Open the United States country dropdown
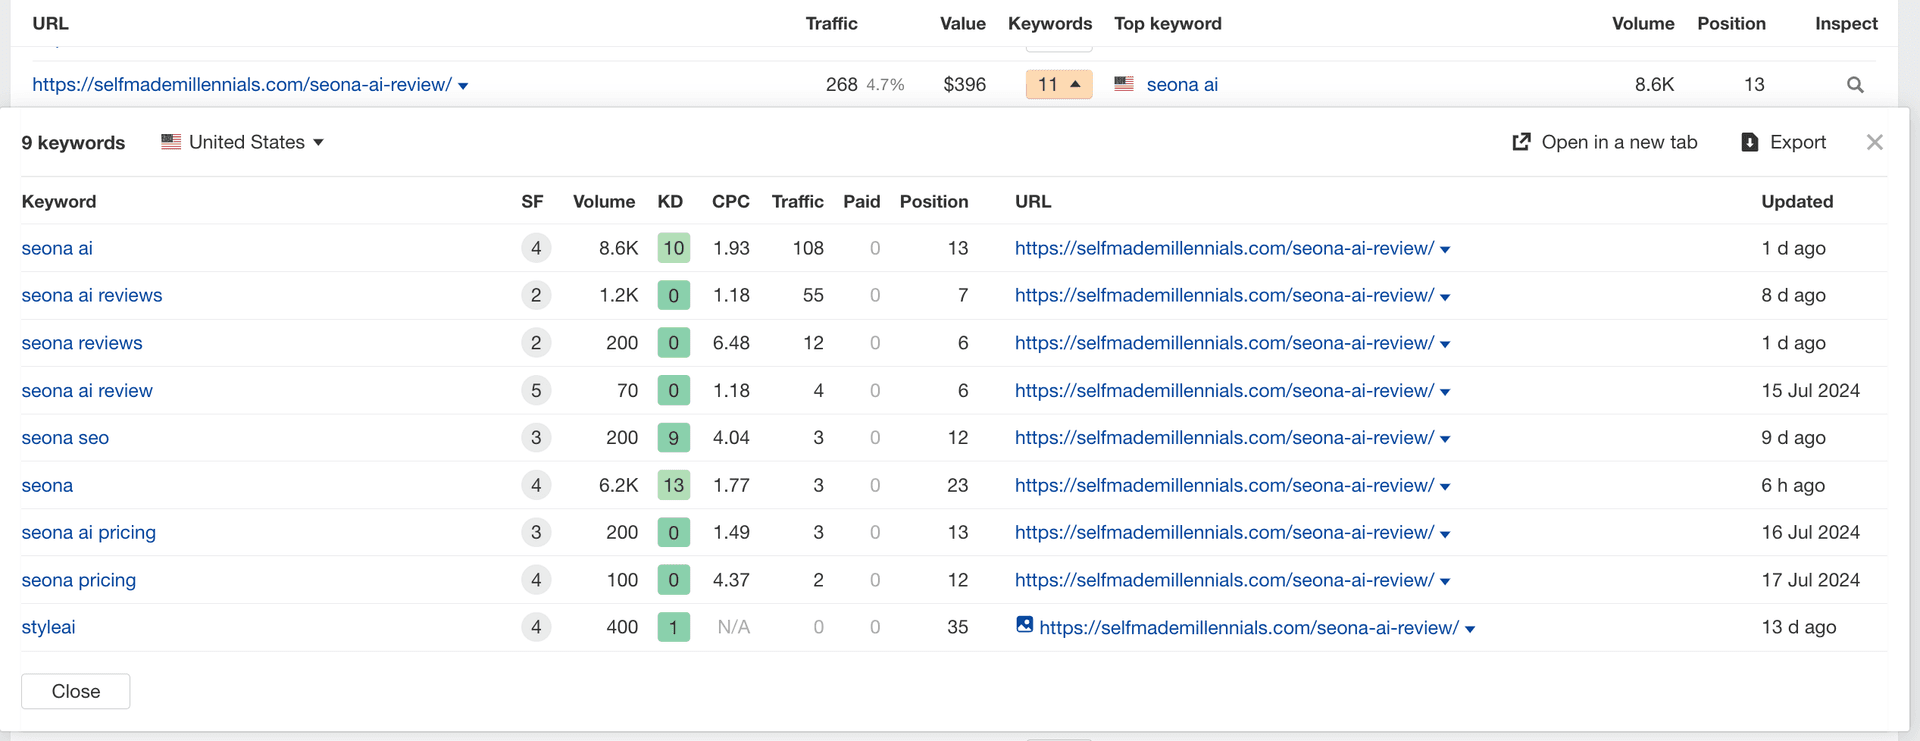1920x741 pixels. [x=243, y=142]
